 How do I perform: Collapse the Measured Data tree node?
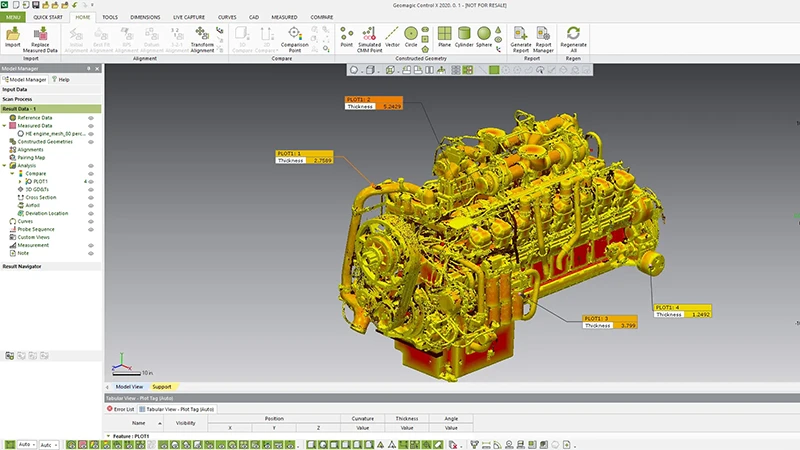(5, 125)
